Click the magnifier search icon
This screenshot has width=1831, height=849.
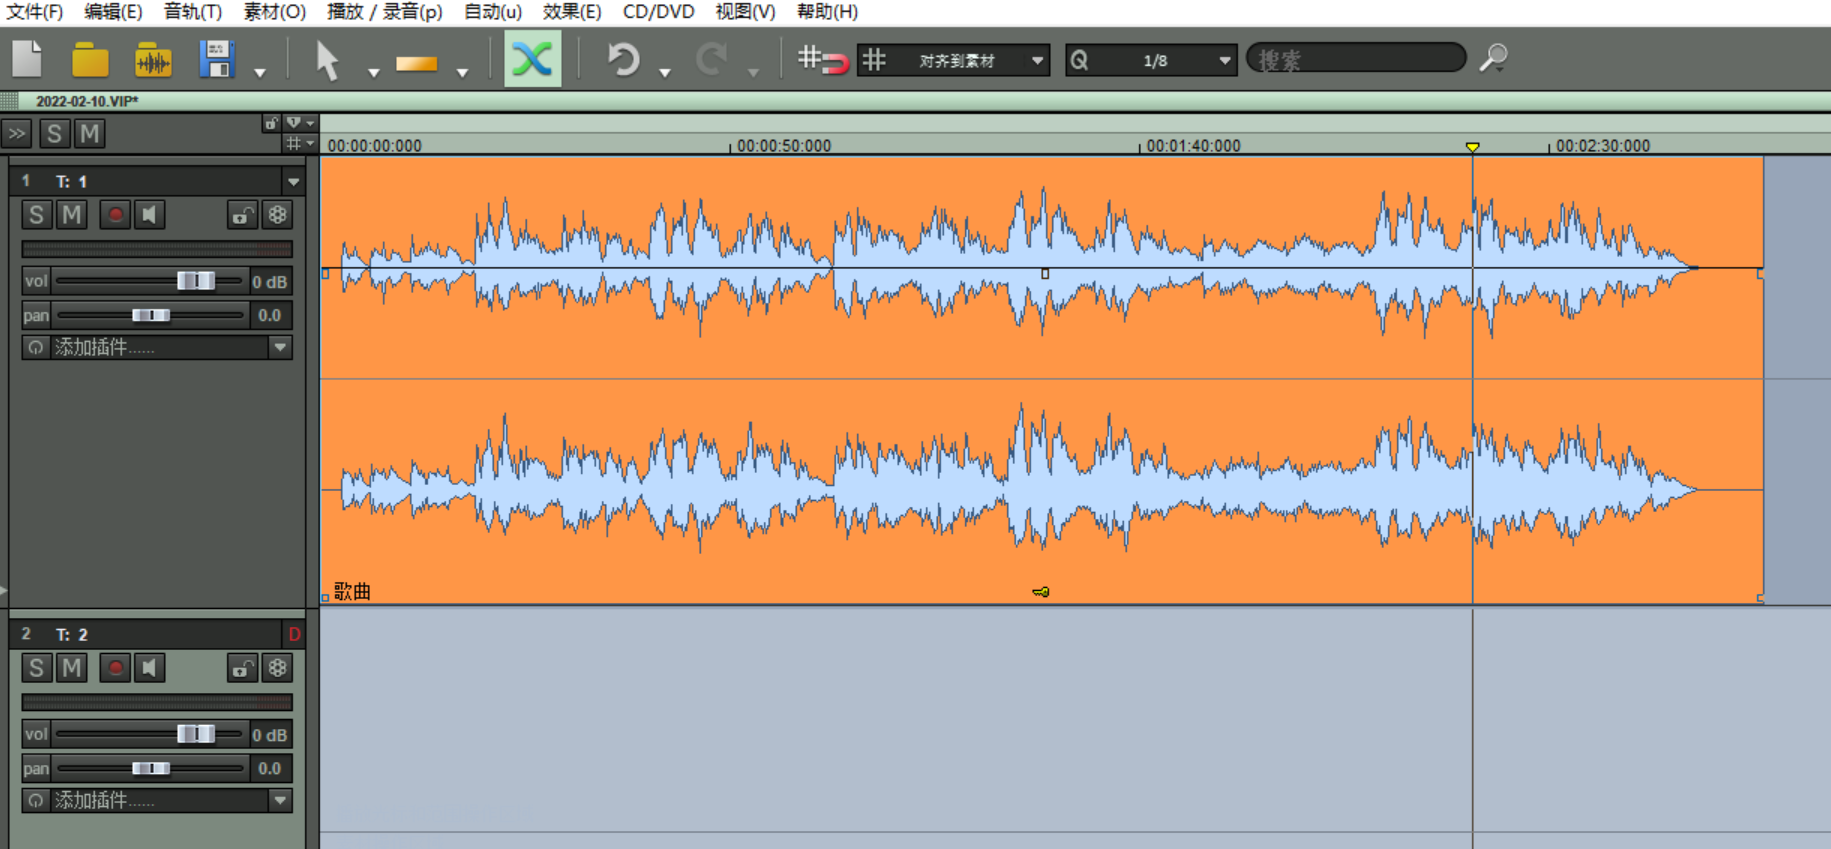(x=1494, y=58)
